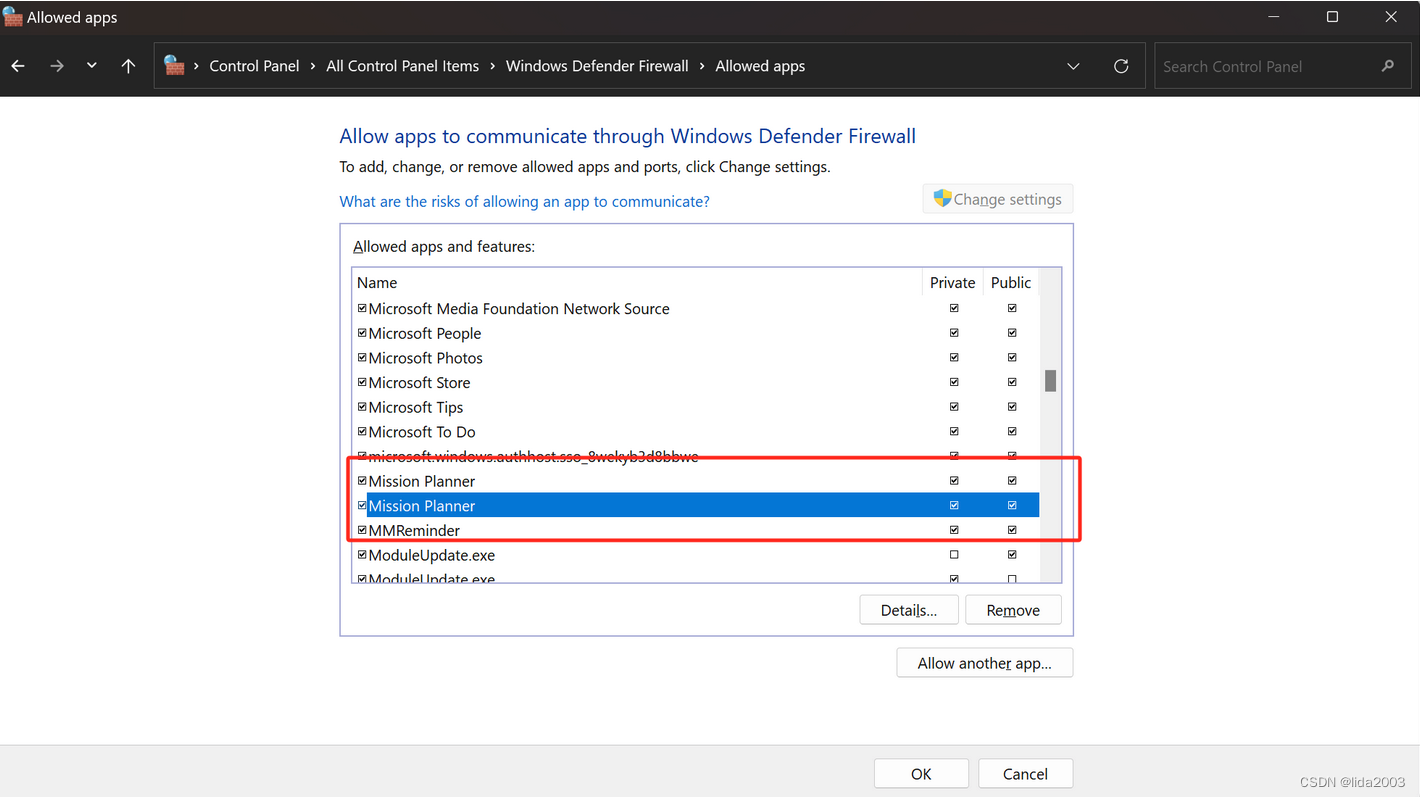Open chevron after Windows Defender Firewall breadcrumb

702,66
